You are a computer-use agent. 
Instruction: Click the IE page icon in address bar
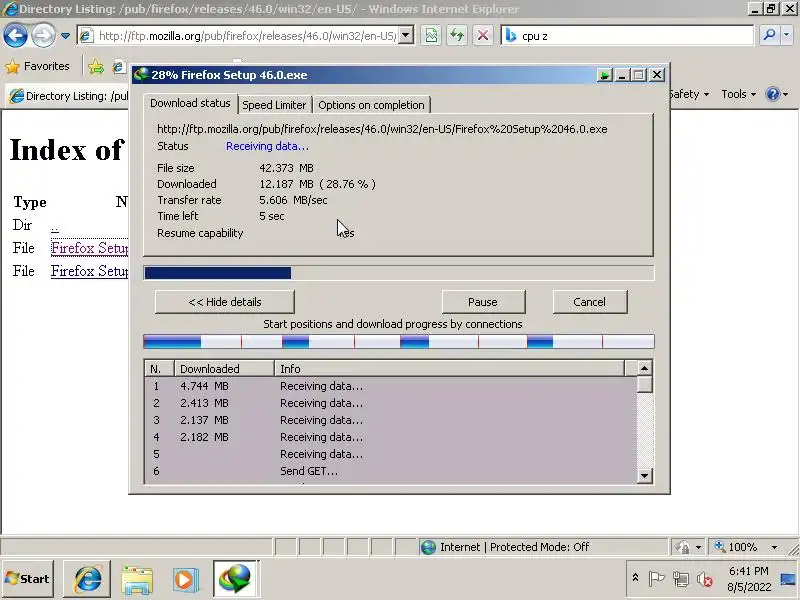coord(86,36)
